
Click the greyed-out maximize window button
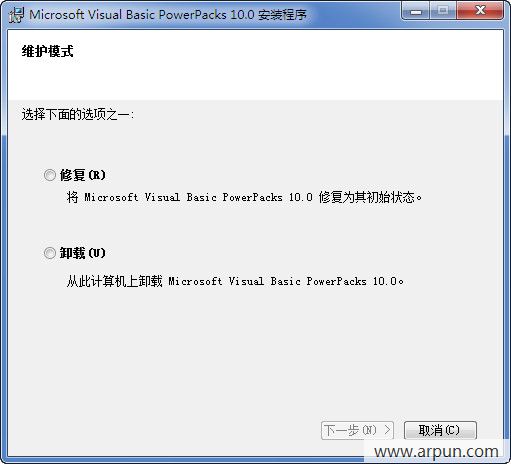click(443, 12)
